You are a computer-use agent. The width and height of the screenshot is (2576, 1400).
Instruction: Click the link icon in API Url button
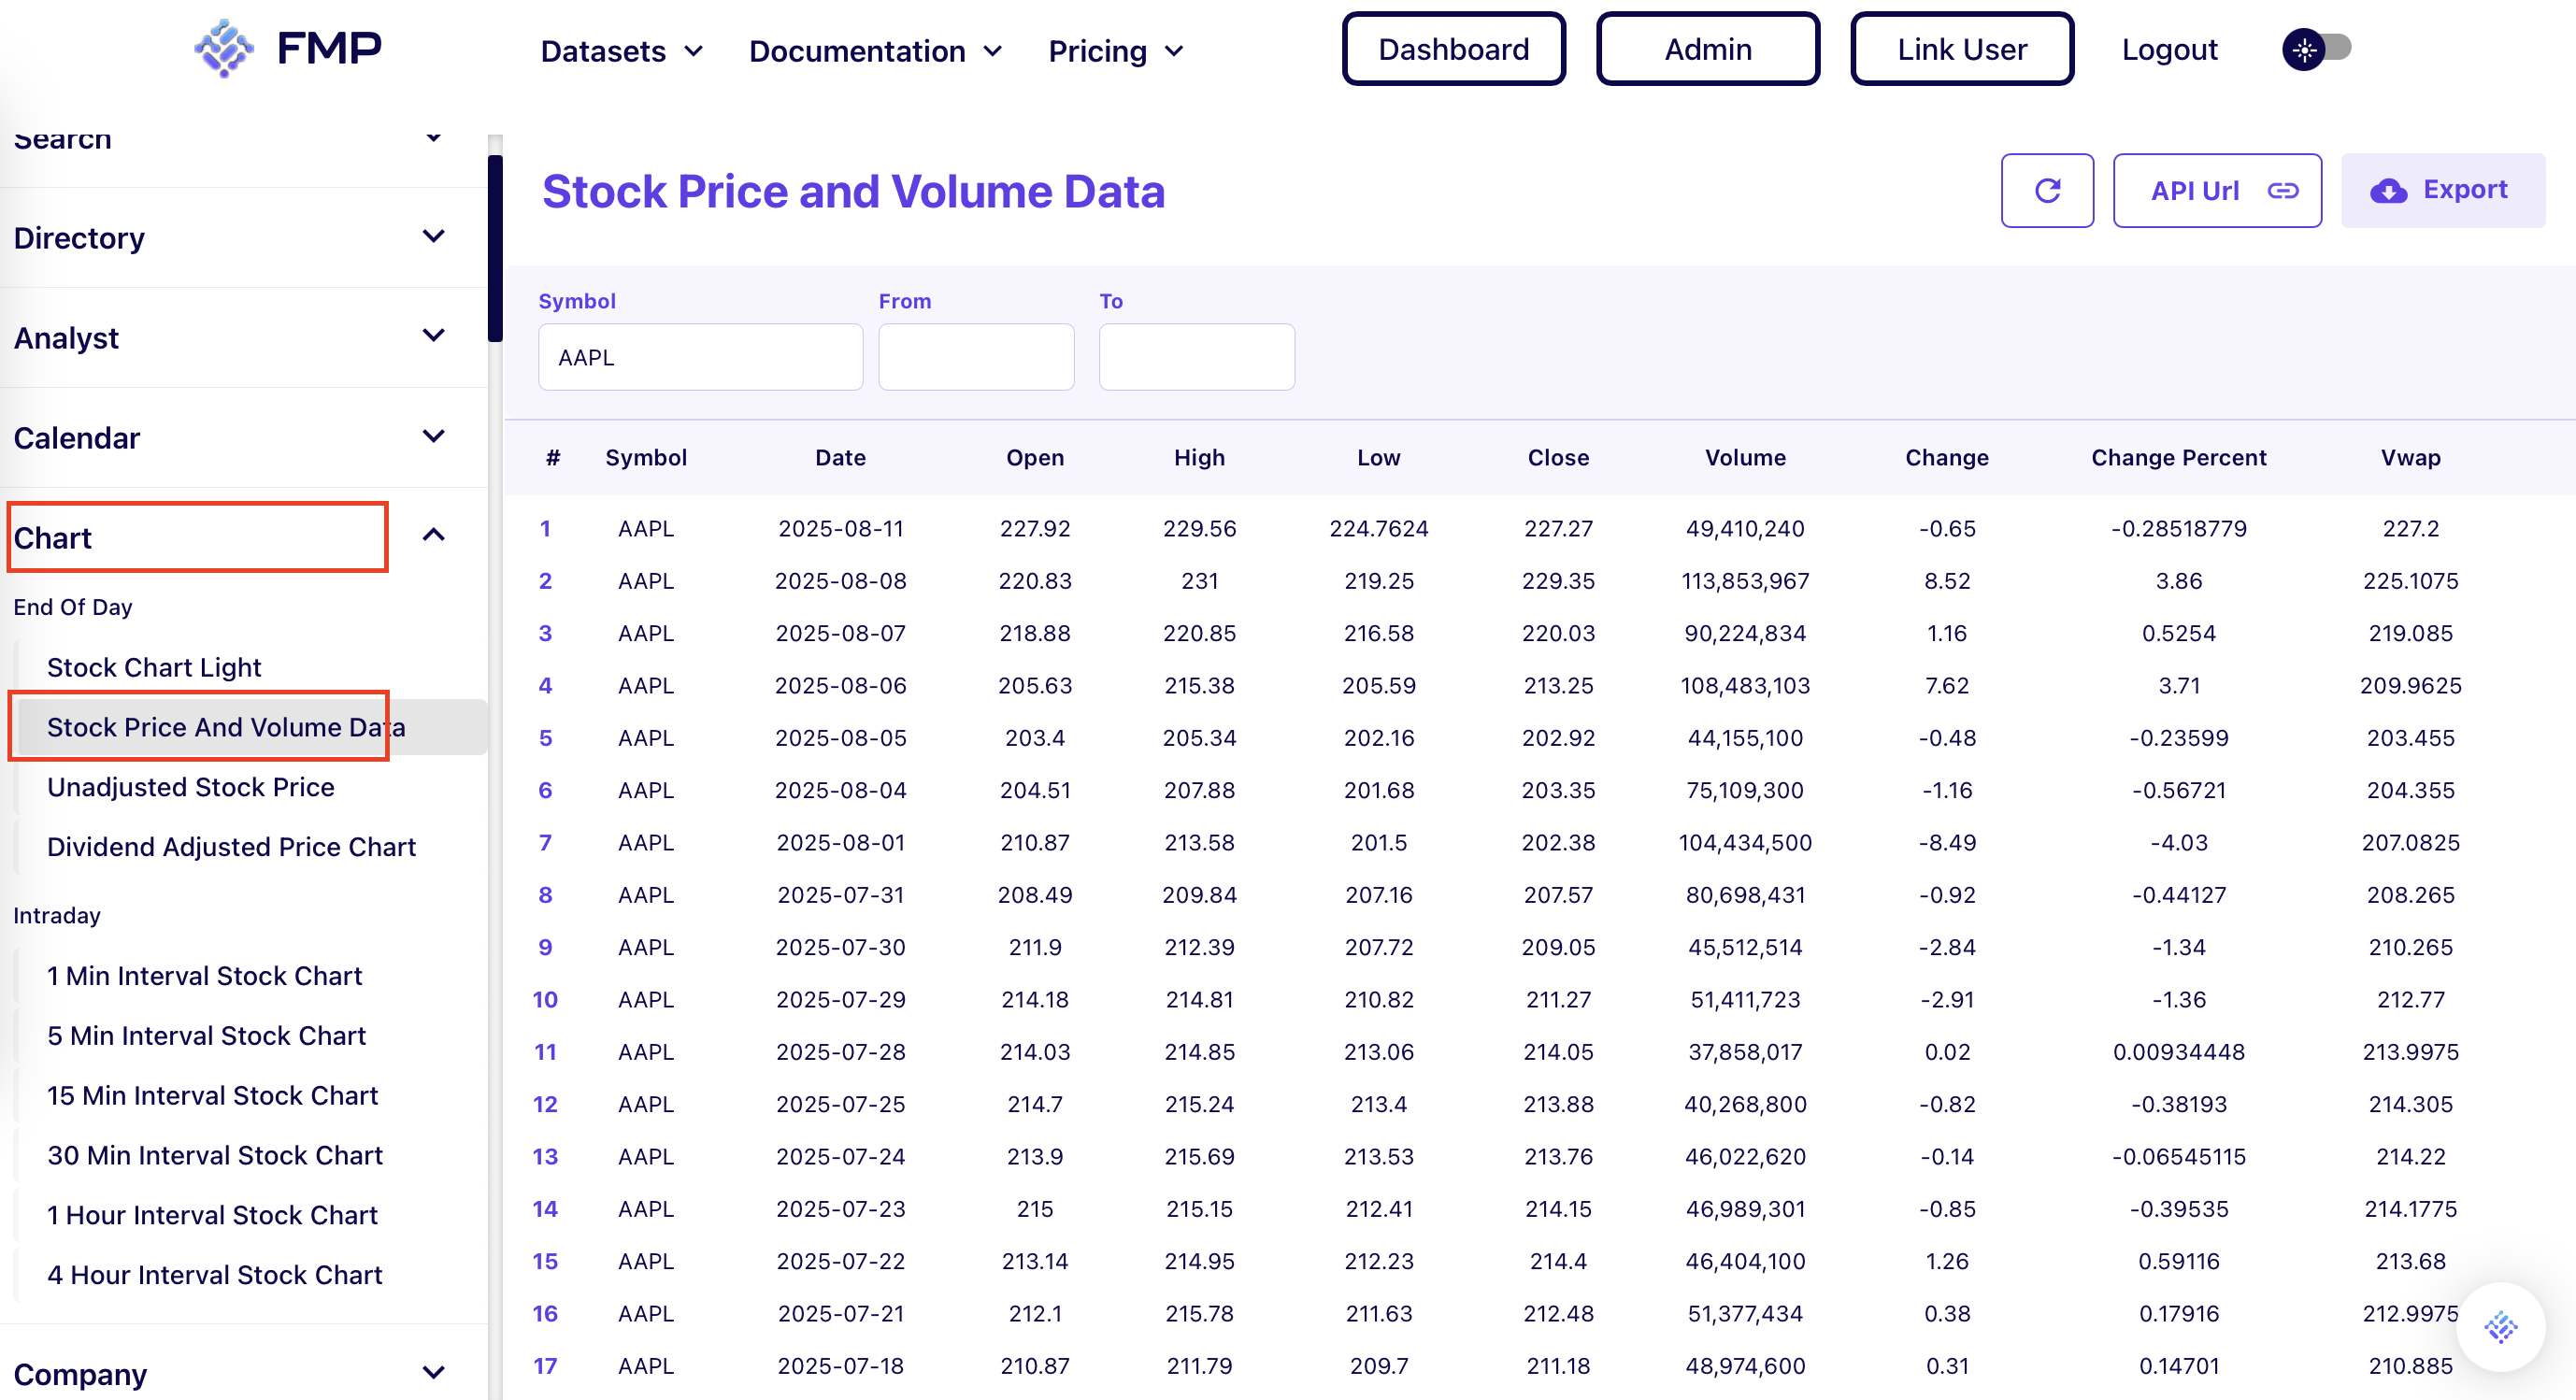pyautogui.click(x=2283, y=190)
